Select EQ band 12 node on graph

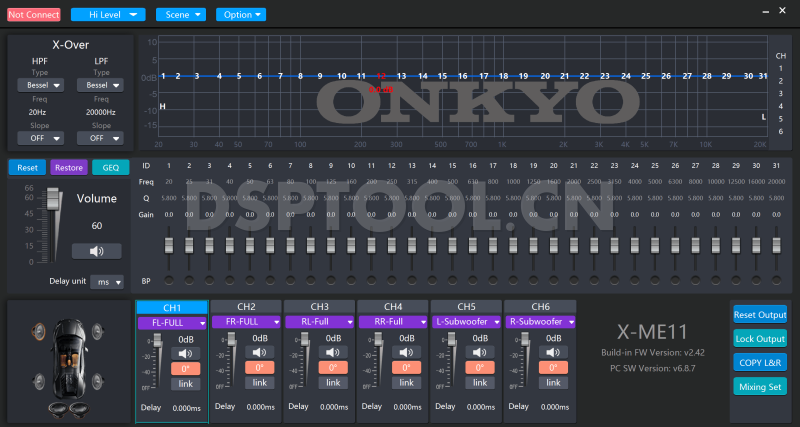(x=381, y=76)
